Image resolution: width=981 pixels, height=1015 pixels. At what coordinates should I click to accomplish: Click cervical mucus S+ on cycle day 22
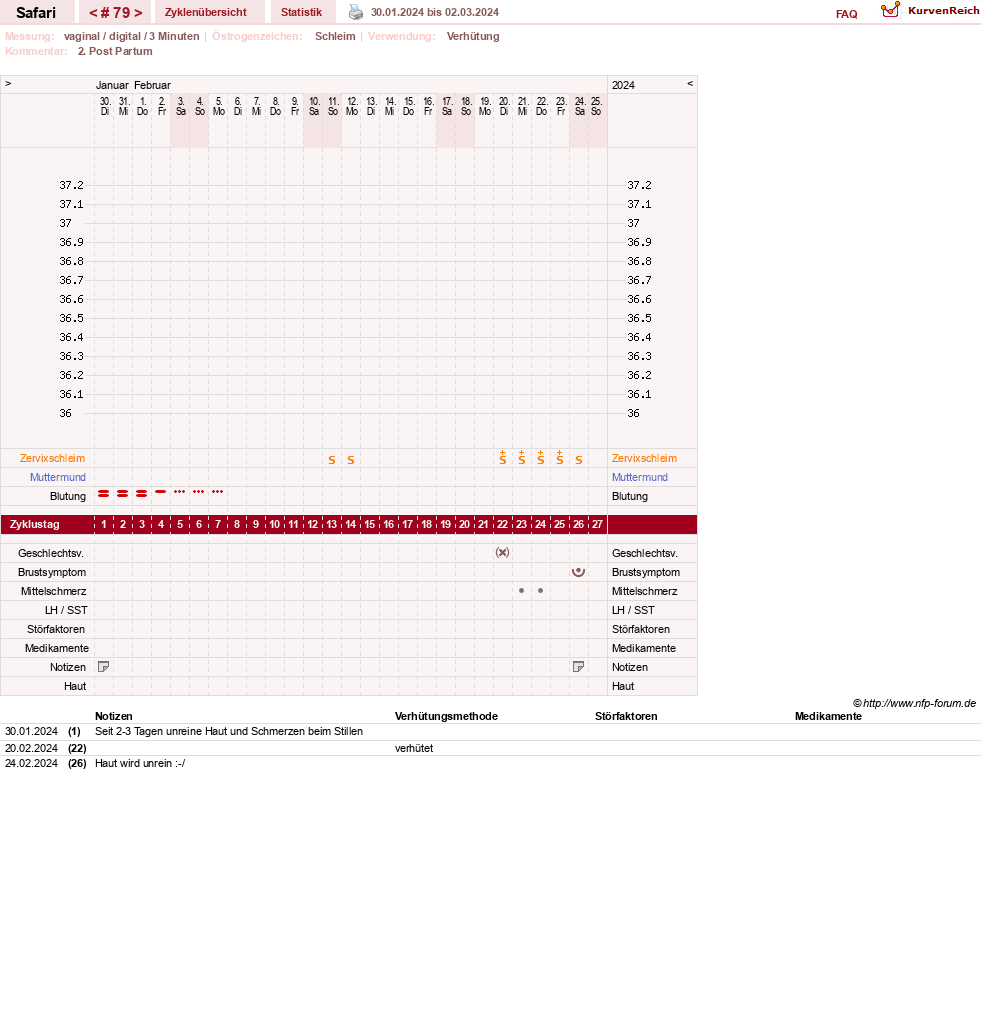coord(502,458)
